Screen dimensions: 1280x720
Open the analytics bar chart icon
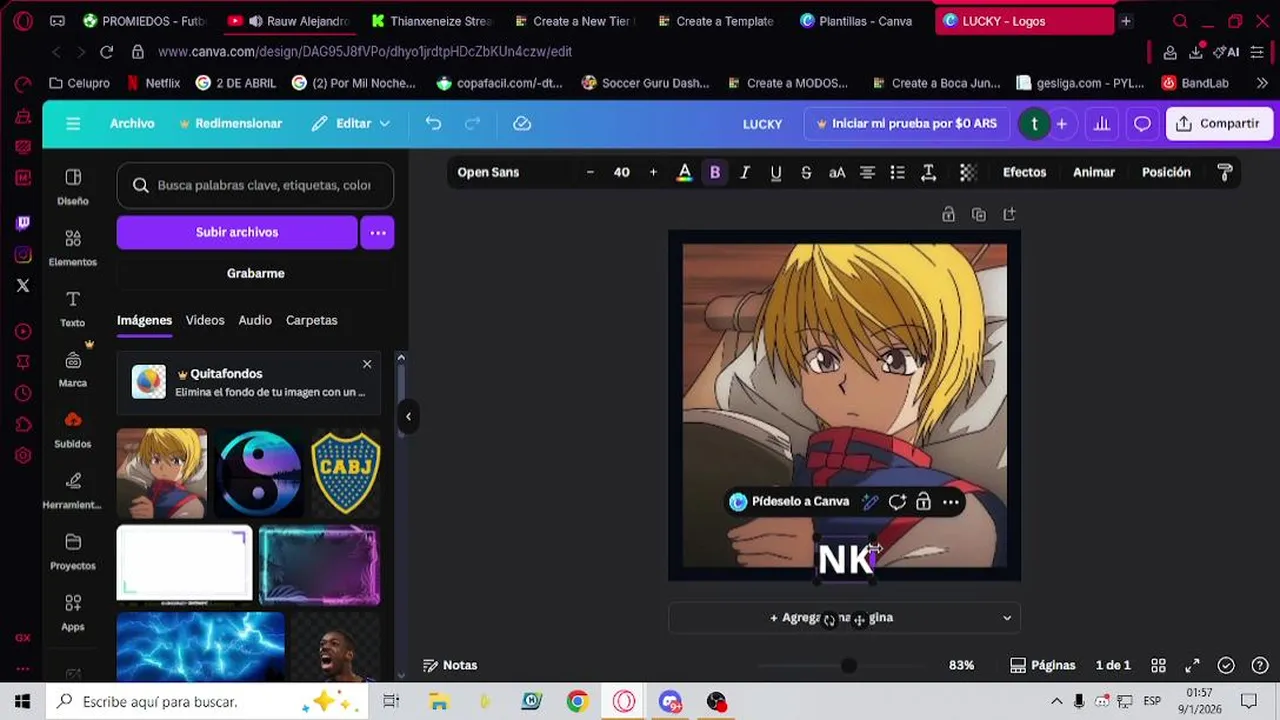click(1102, 124)
